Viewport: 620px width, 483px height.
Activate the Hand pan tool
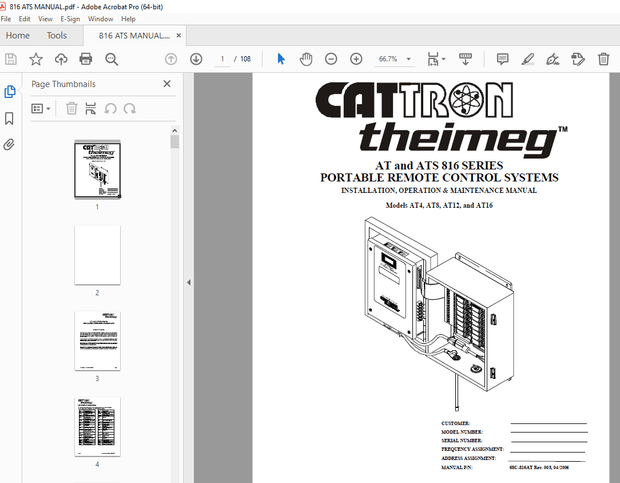click(306, 59)
